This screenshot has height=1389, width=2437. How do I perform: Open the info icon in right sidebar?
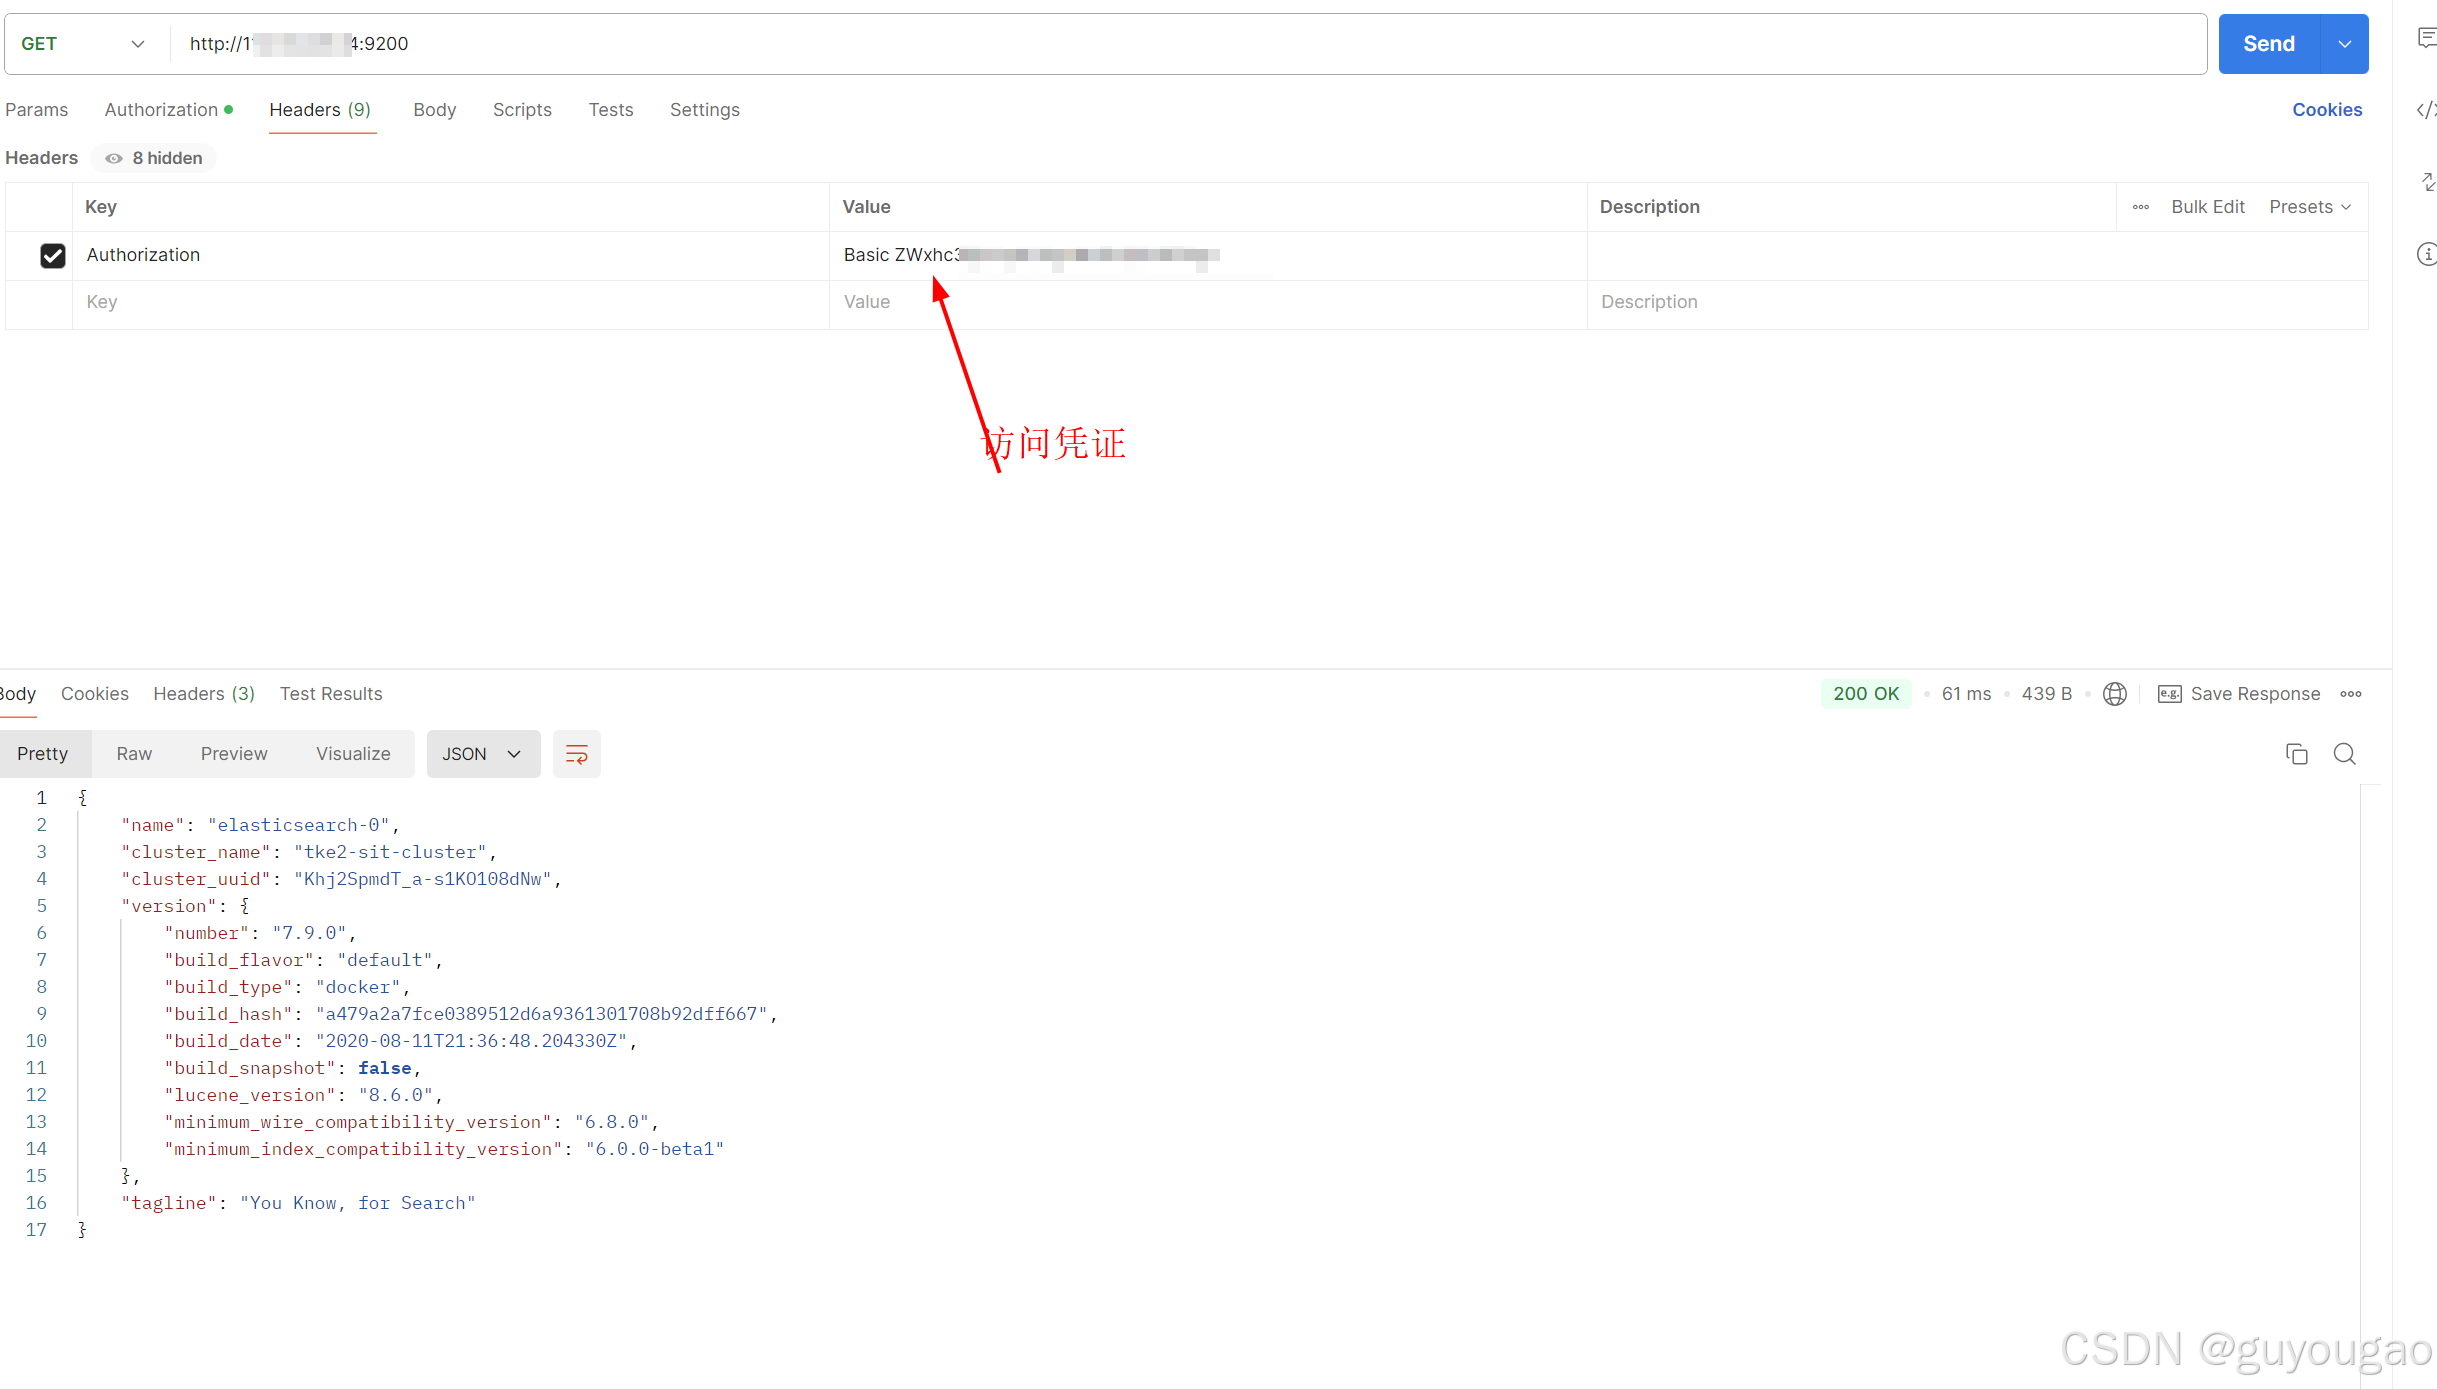pos(2426,254)
